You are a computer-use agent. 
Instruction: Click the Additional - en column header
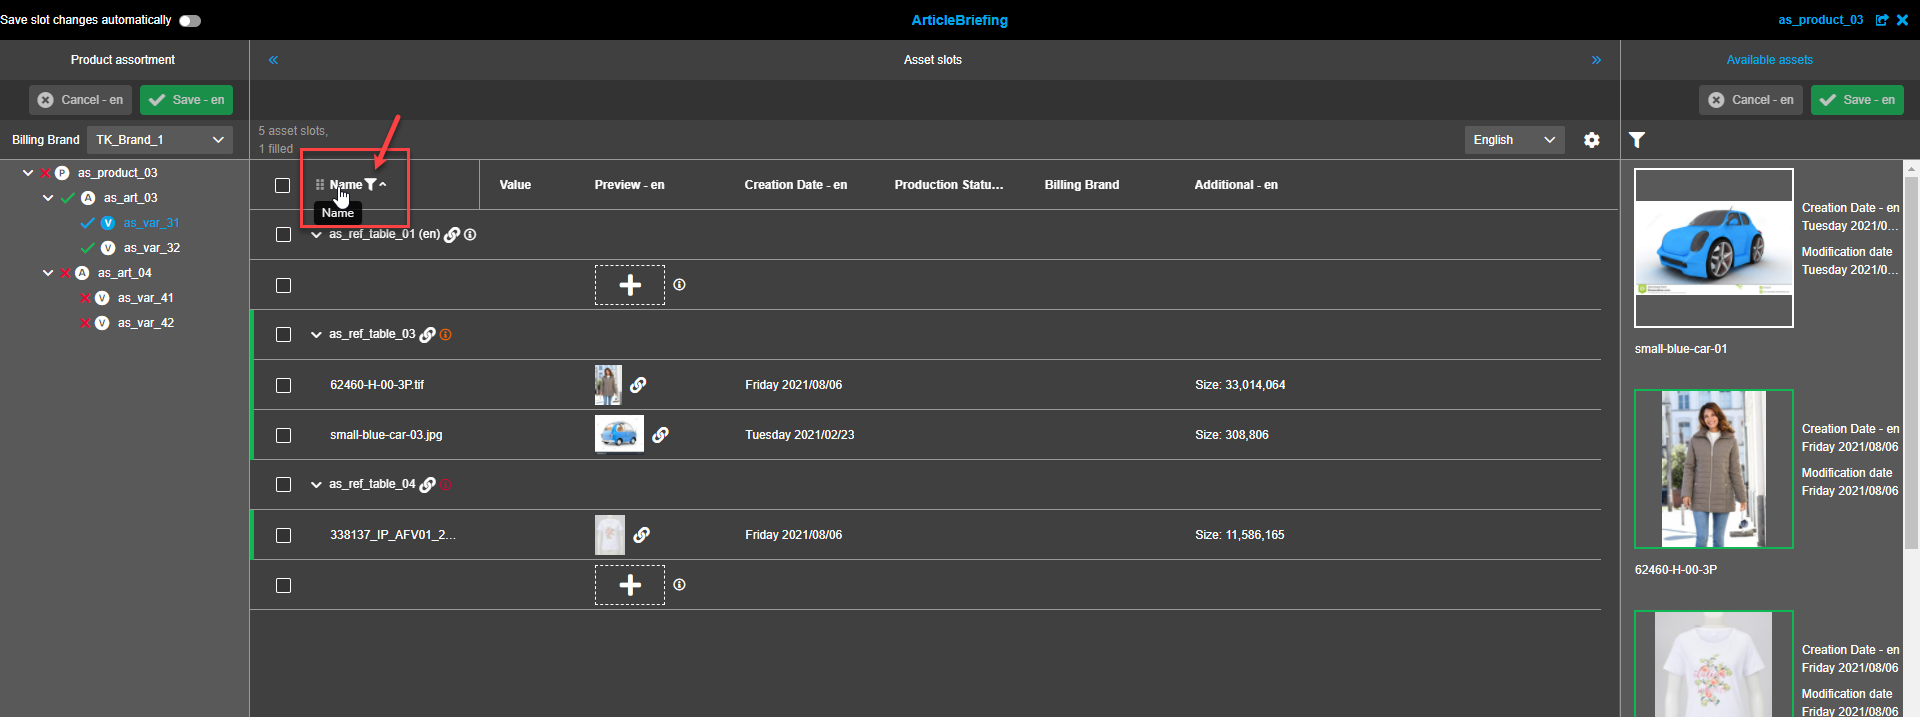(x=1236, y=185)
